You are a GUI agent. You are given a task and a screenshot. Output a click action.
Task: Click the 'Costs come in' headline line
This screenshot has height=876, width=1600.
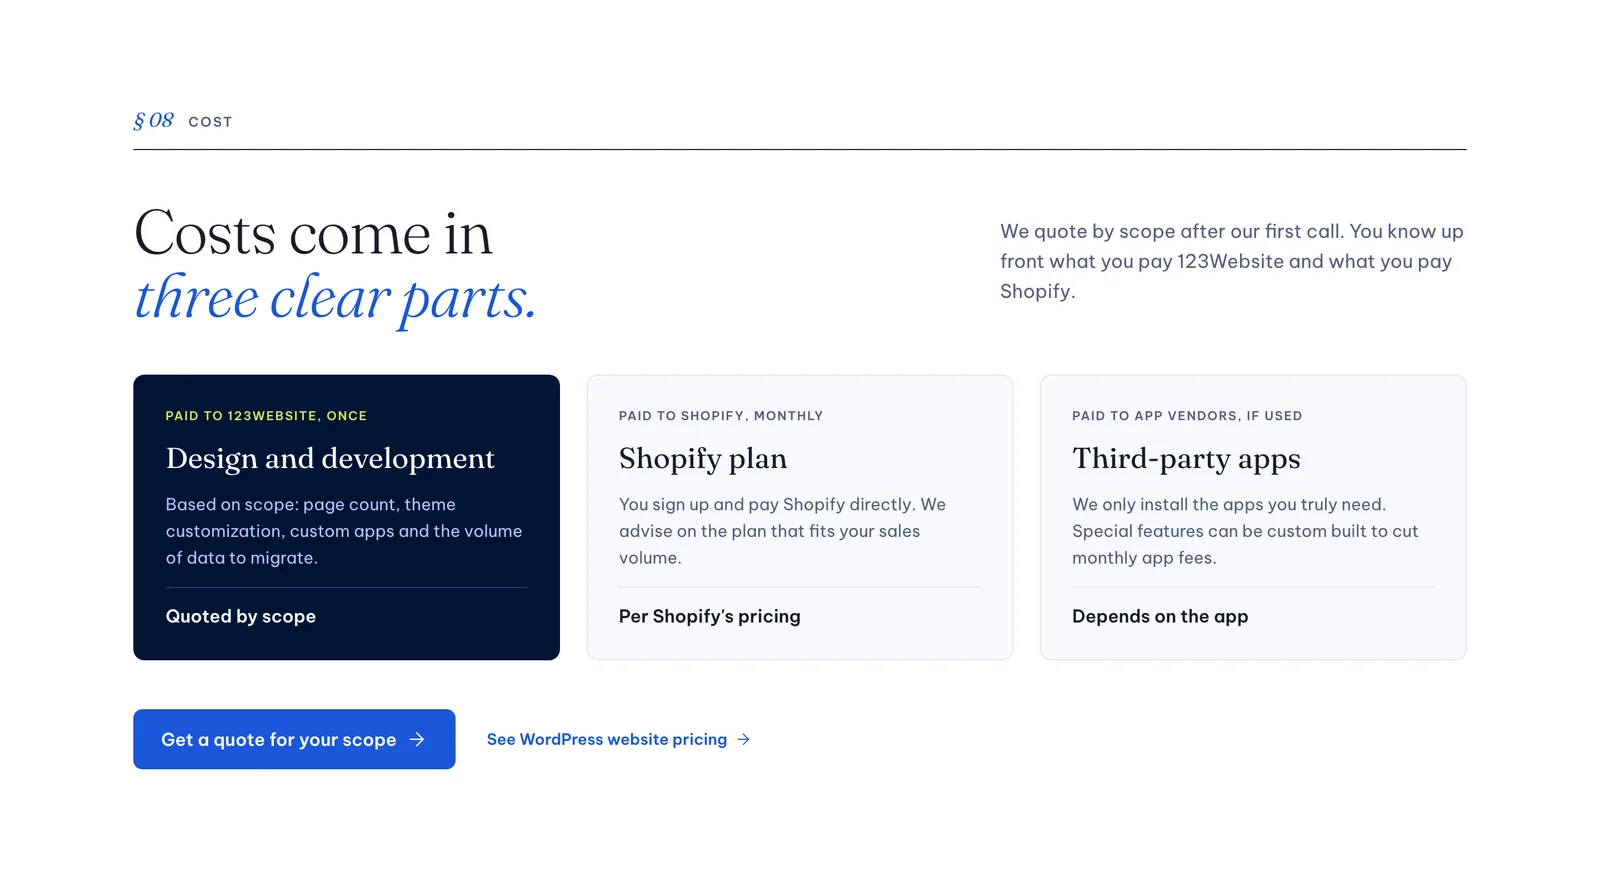[x=313, y=233]
